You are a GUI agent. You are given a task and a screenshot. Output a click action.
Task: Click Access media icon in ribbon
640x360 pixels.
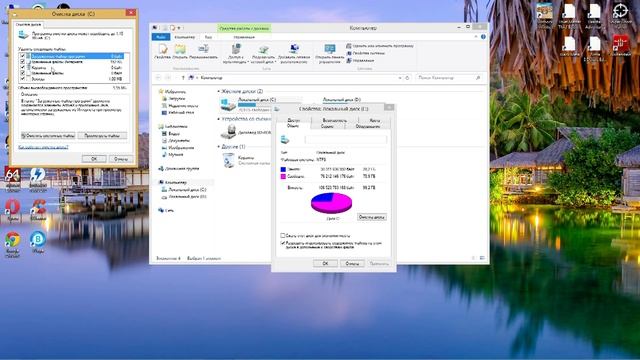click(236, 49)
